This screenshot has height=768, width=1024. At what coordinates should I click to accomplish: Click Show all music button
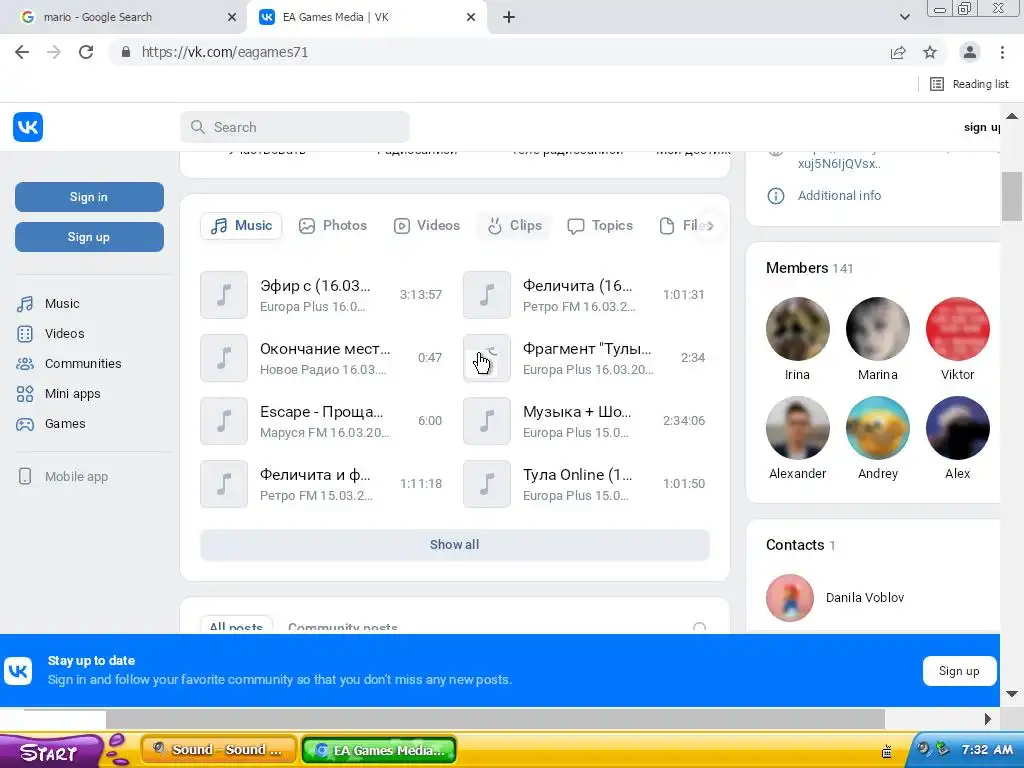click(x=455, y=545)
